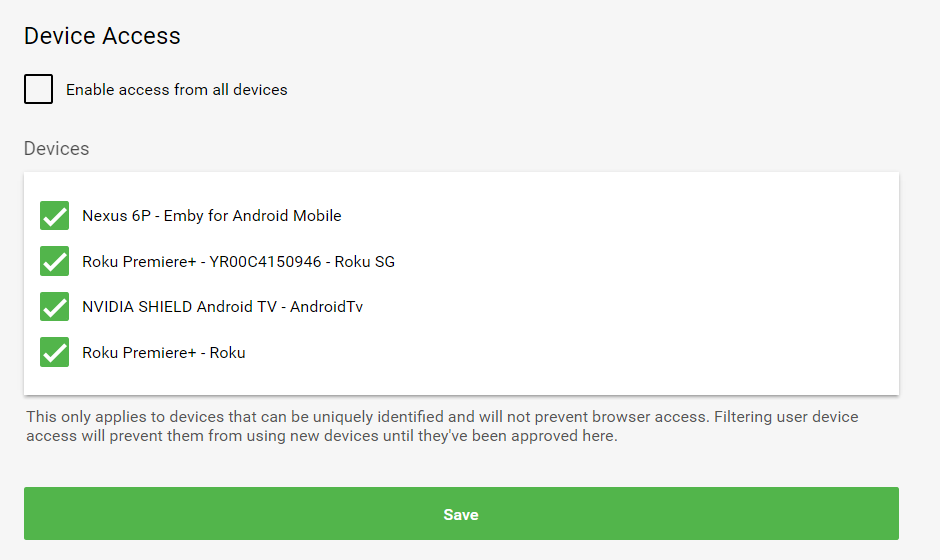Screen dimensions: 940x560
Task: Disable NVIDIA SHIELD Android TV access checkbox
Action: [x=54, y=306]
